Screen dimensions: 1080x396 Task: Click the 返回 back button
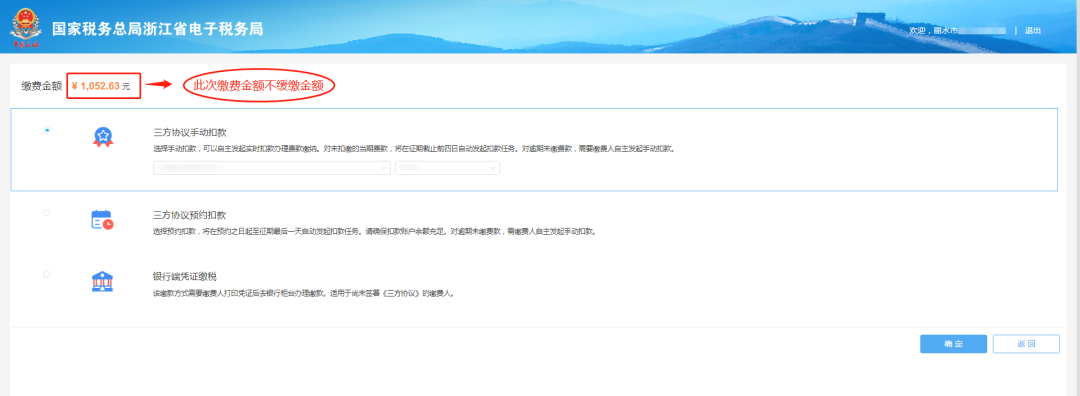click(x=1026, y=344)
